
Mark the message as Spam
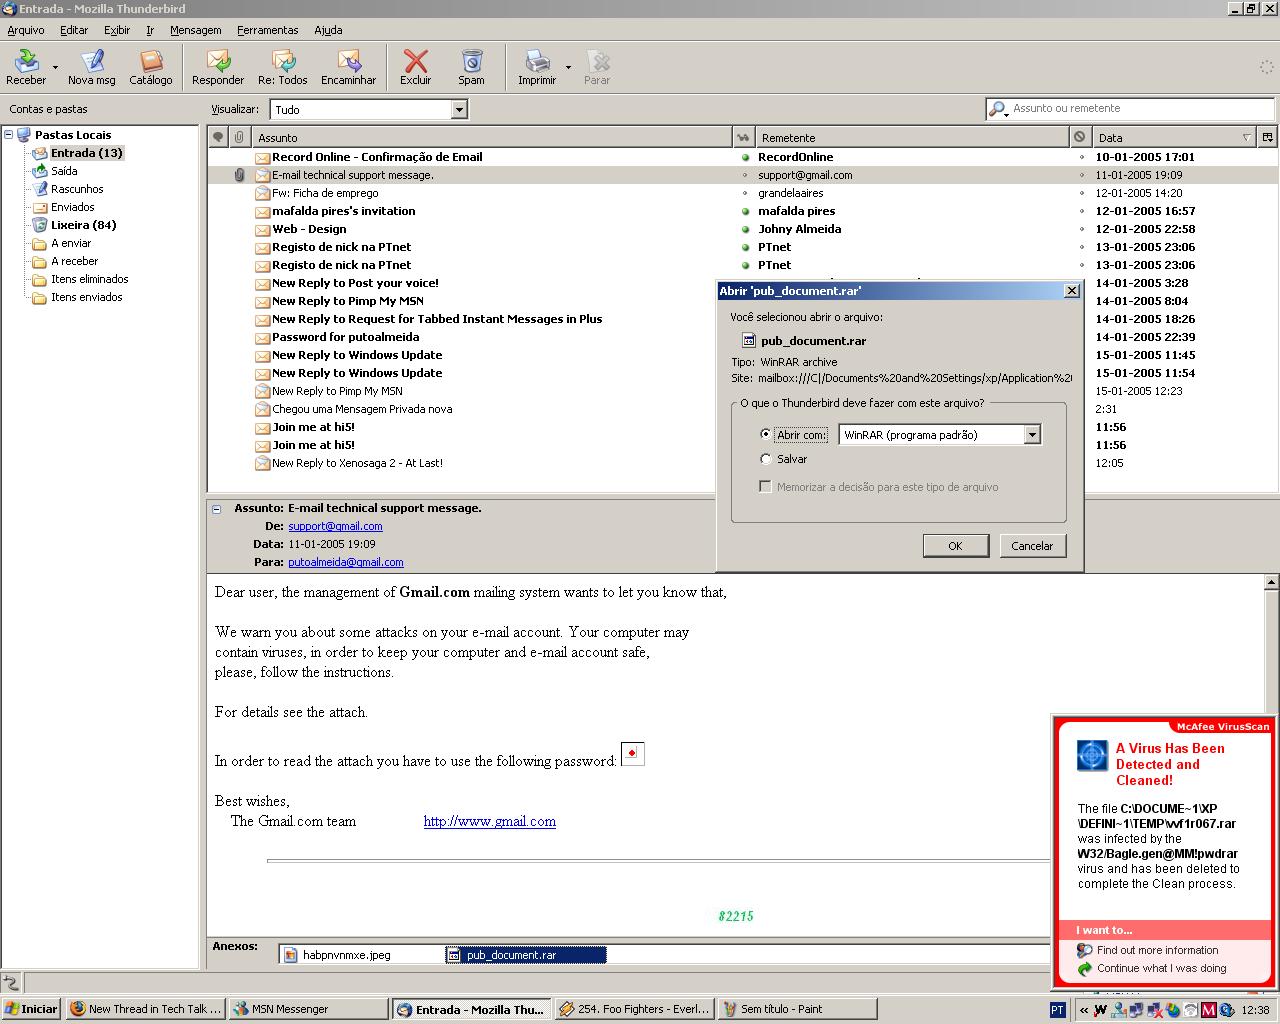pos(471,67)
